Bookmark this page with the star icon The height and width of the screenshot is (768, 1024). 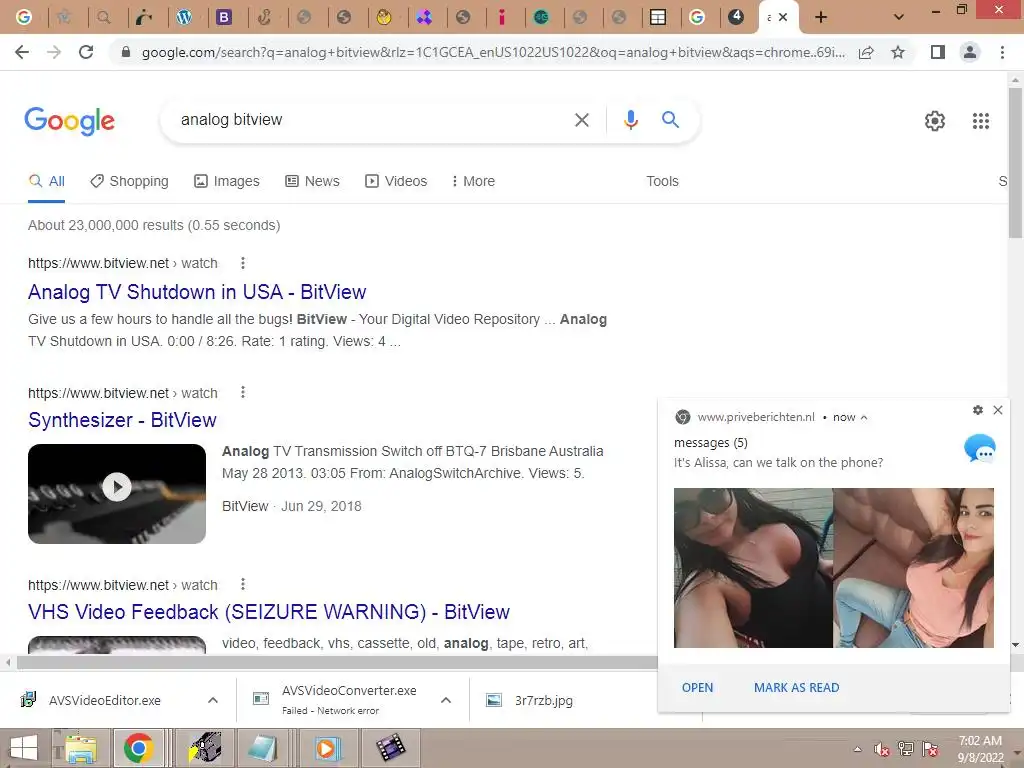(x=898, y=52)
